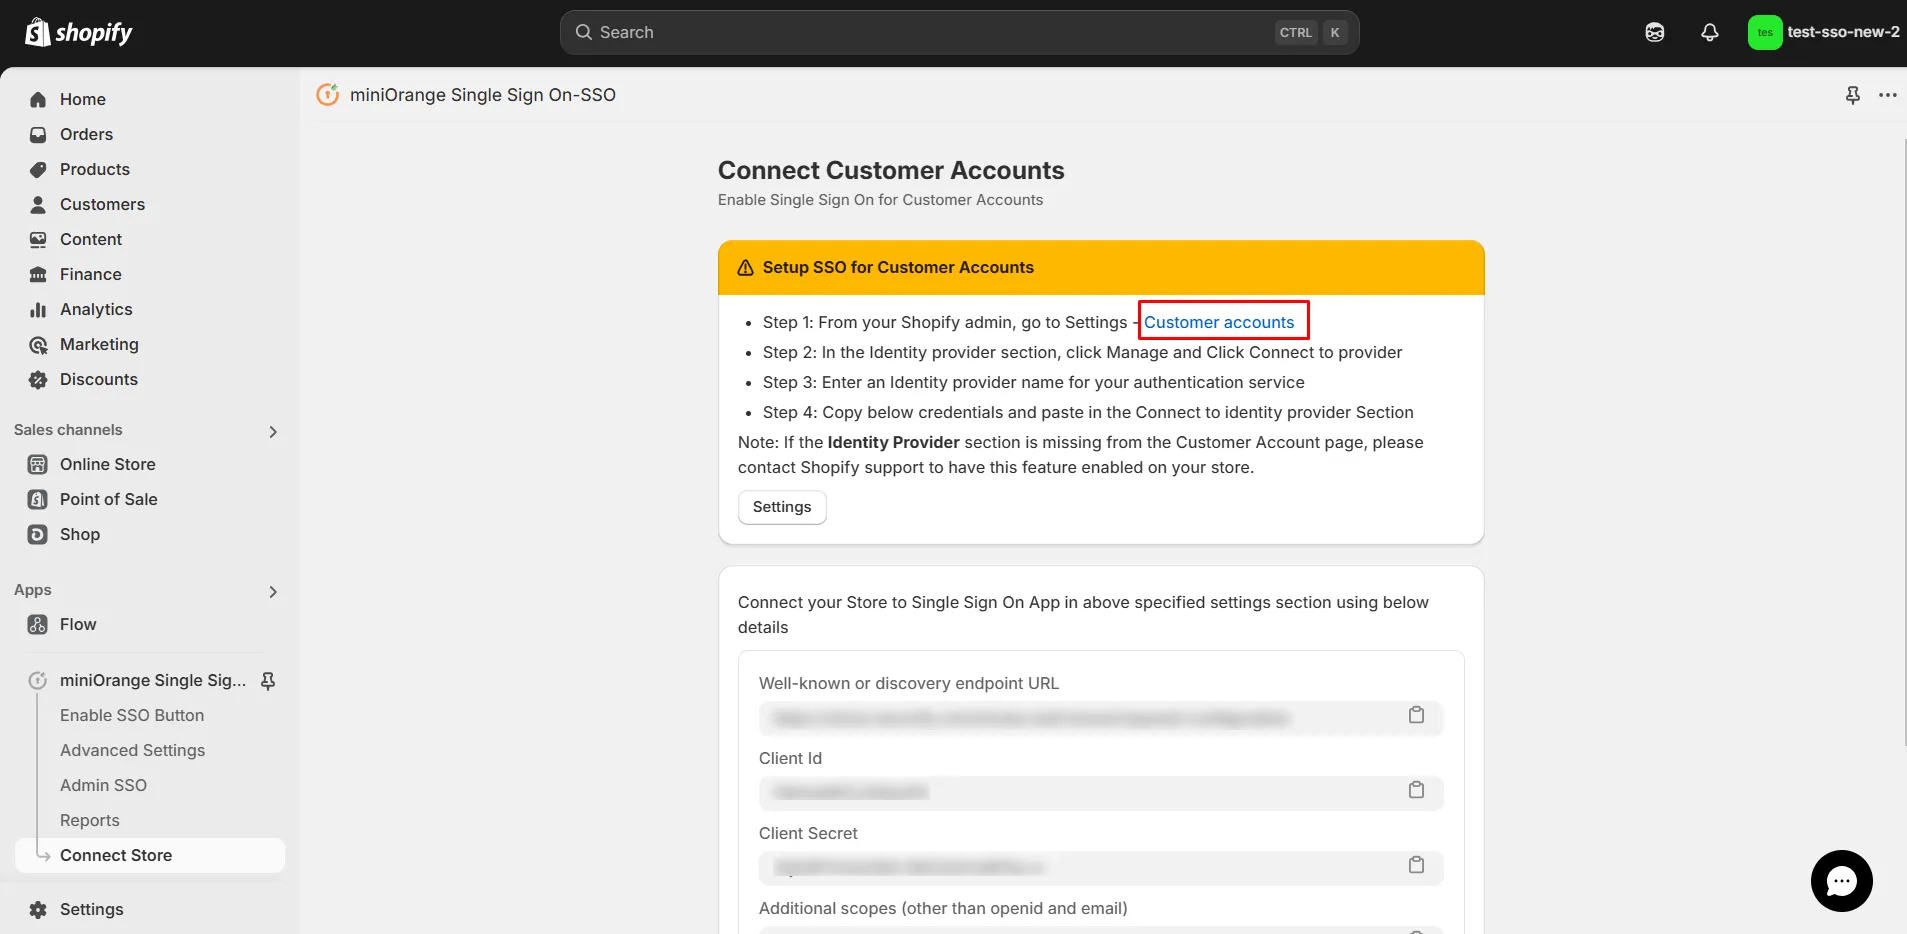Open the Search bar
This screenshot has width=1907, height=934.
pos(959,32)
